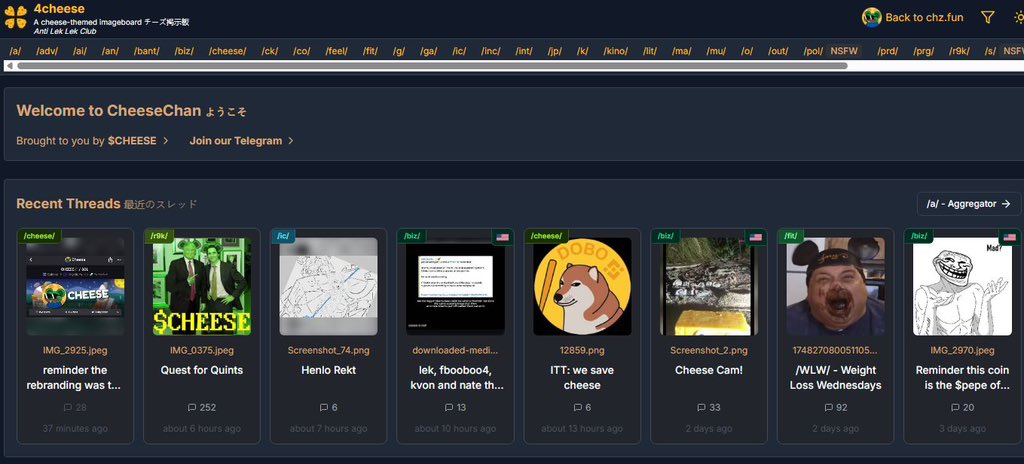Click comment icon showing 92 replies

[829, 407]
